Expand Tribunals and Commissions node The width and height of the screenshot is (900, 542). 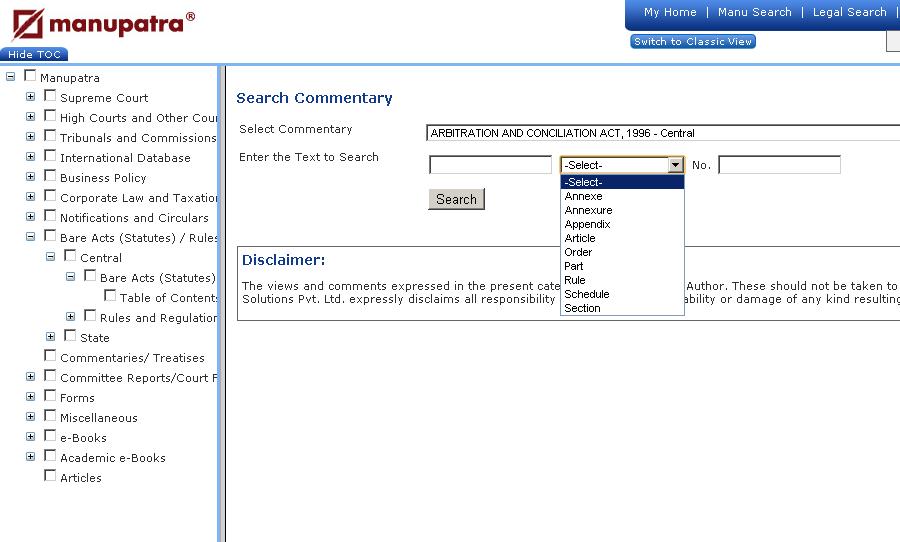click(30, 137)
